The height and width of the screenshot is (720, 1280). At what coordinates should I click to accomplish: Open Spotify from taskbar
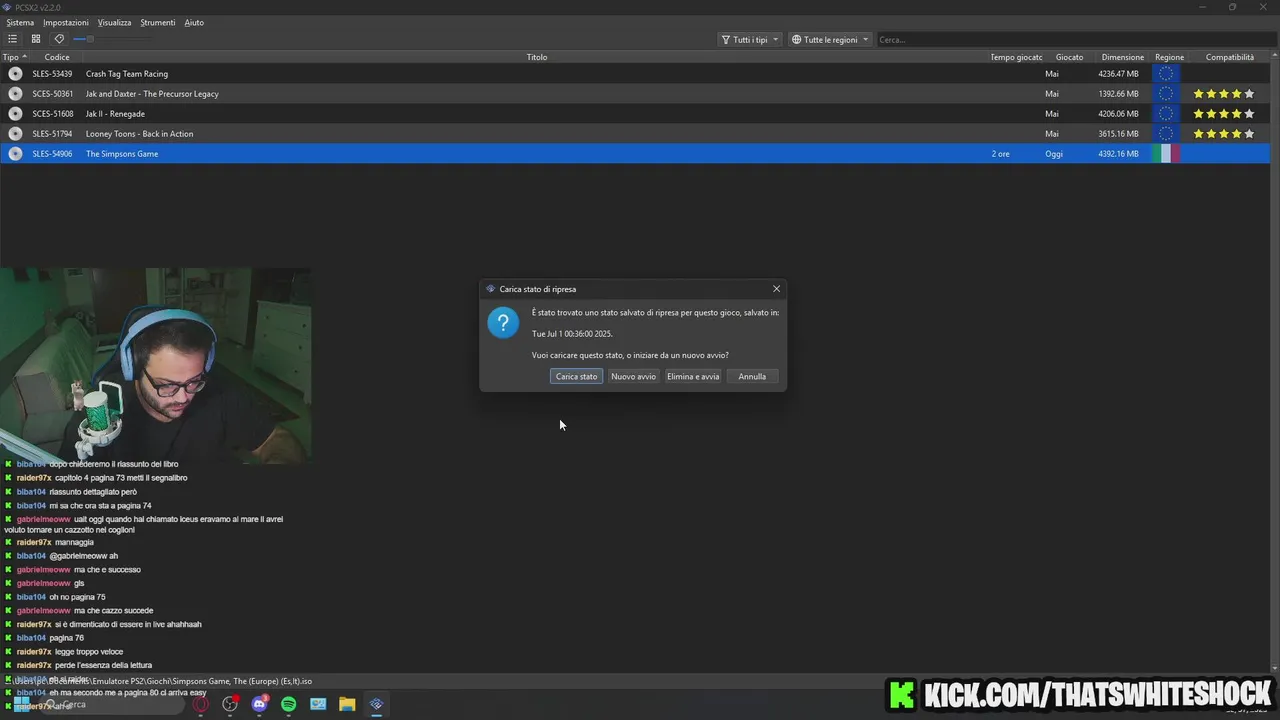[289, 704]
